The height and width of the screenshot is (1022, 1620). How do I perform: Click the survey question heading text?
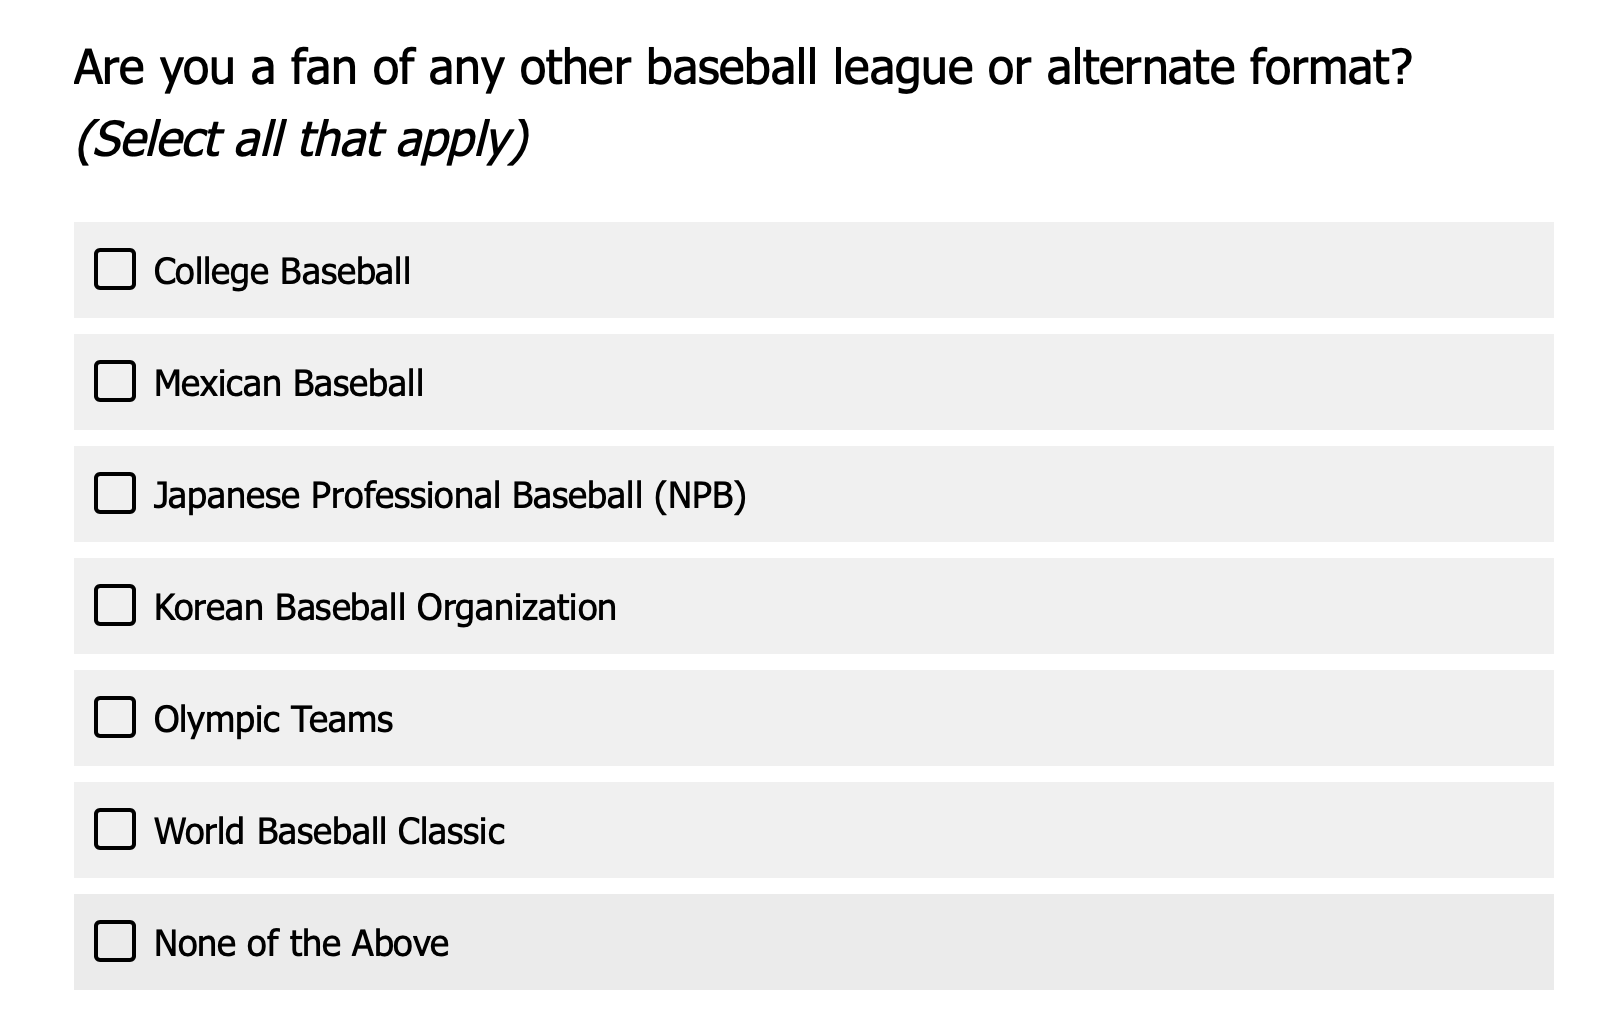[x=745, y=68]
